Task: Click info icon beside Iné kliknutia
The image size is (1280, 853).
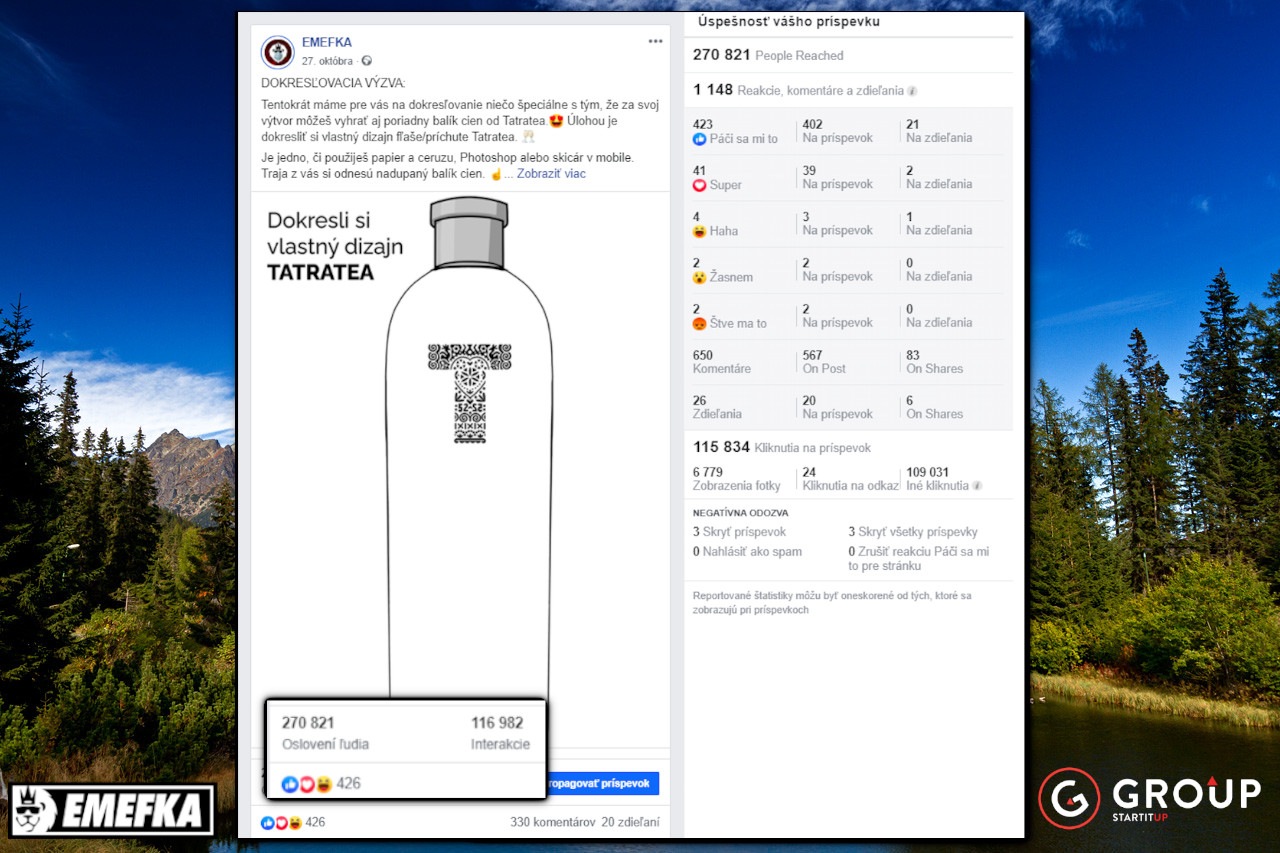Action: pyautogui.click(x=977, y=486)
